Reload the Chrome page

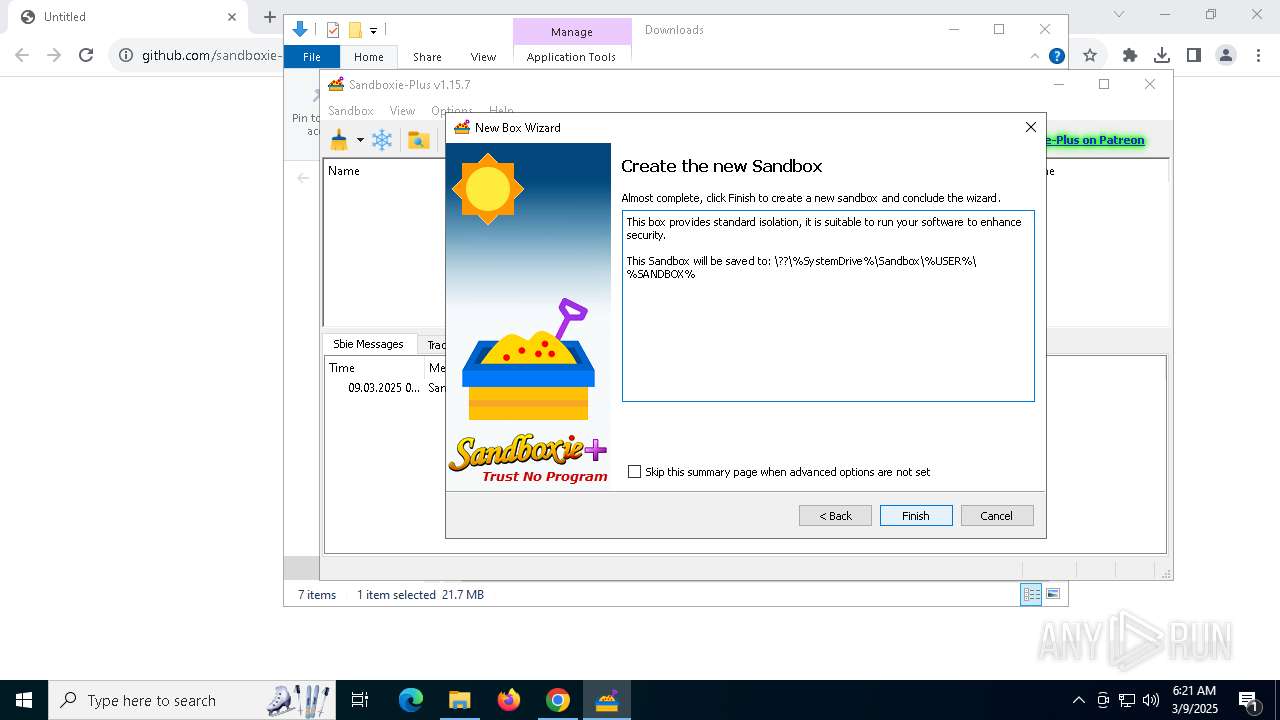86,55
